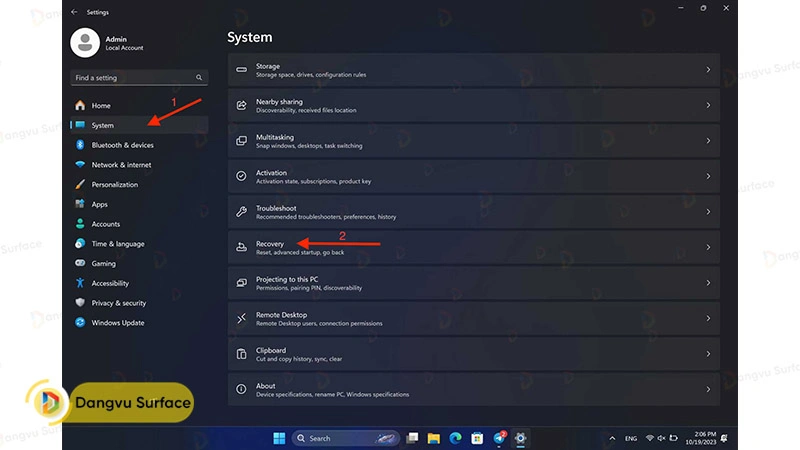This screenshot has height=450, width=800.
Task: Click the Windows Update sidebar icon
Action: tap(79, 323)
